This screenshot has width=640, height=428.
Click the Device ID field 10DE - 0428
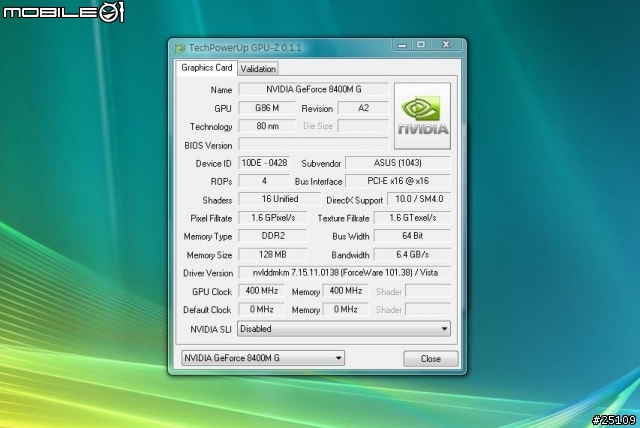click(x=264, y=163)
